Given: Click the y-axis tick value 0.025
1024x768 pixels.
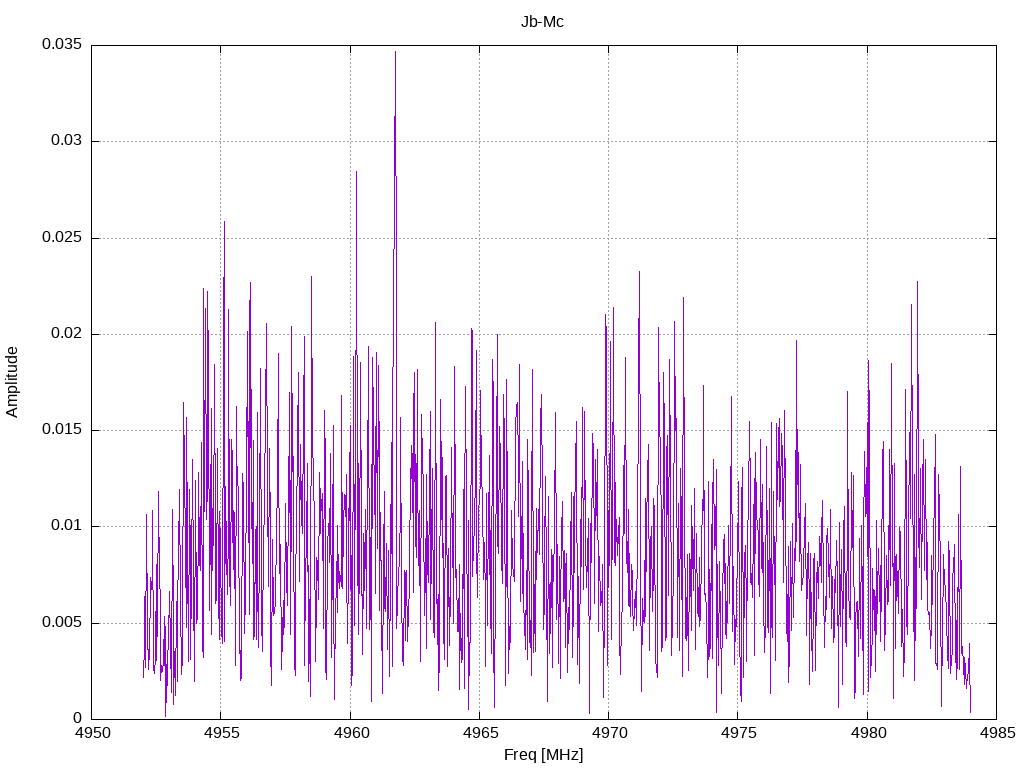Looking at the screenshot, I should tap(62, 237).
